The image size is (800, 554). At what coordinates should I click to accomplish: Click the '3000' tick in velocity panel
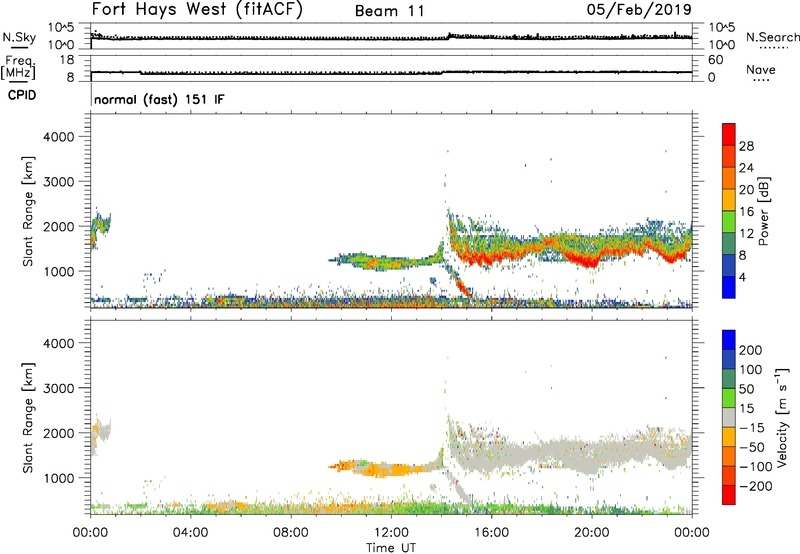(59, 388)
